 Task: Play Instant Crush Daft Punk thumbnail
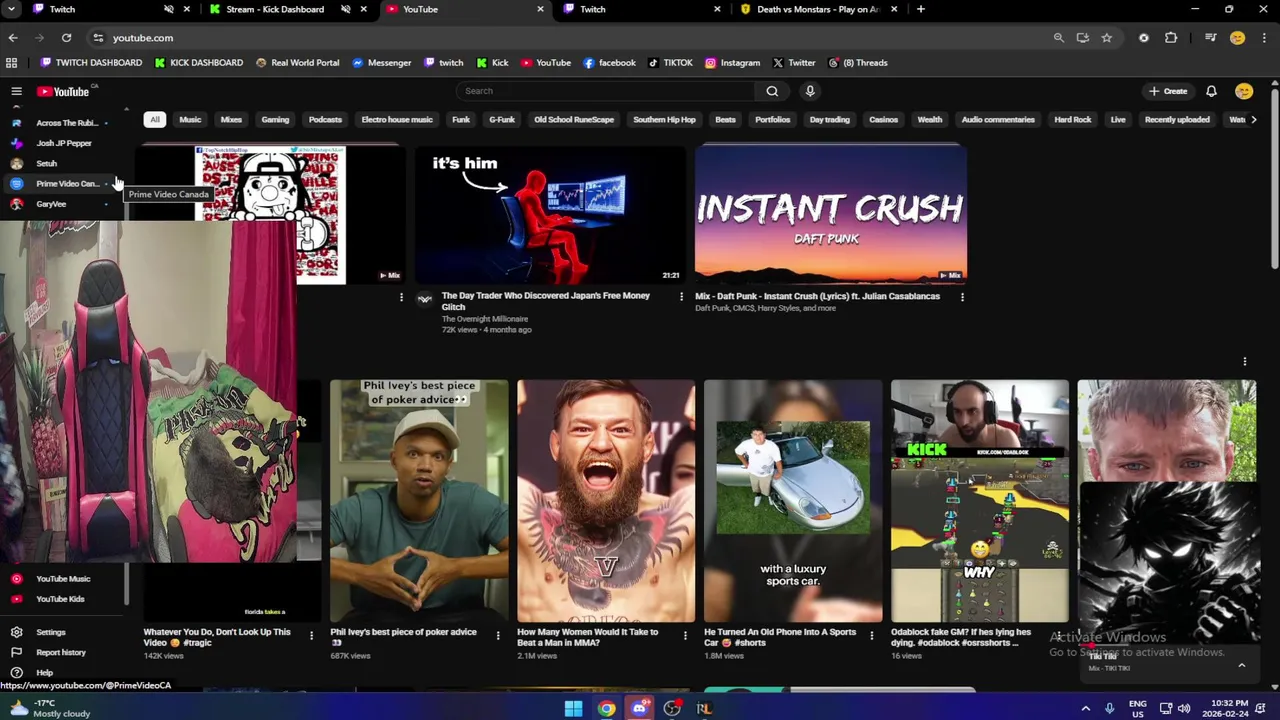[830, 214]
